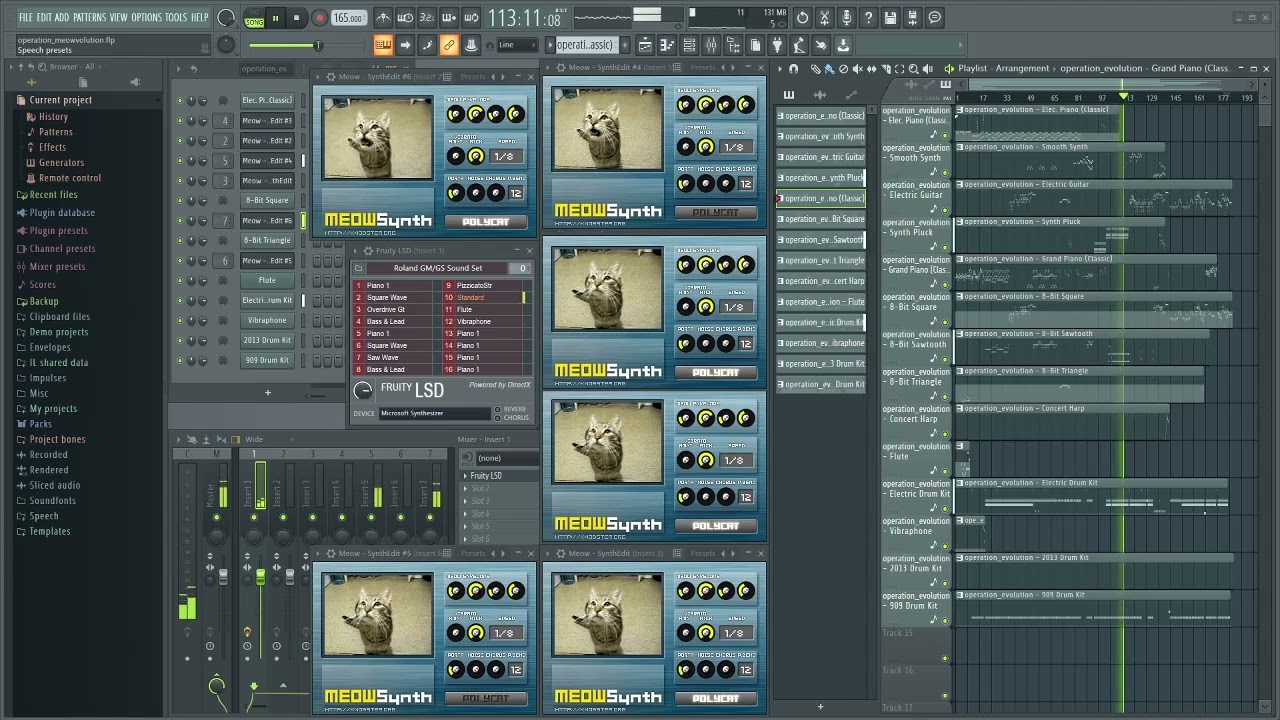1280x720 pixels.
Task: Open help with the question mark icon
Action: coord(868,17)
